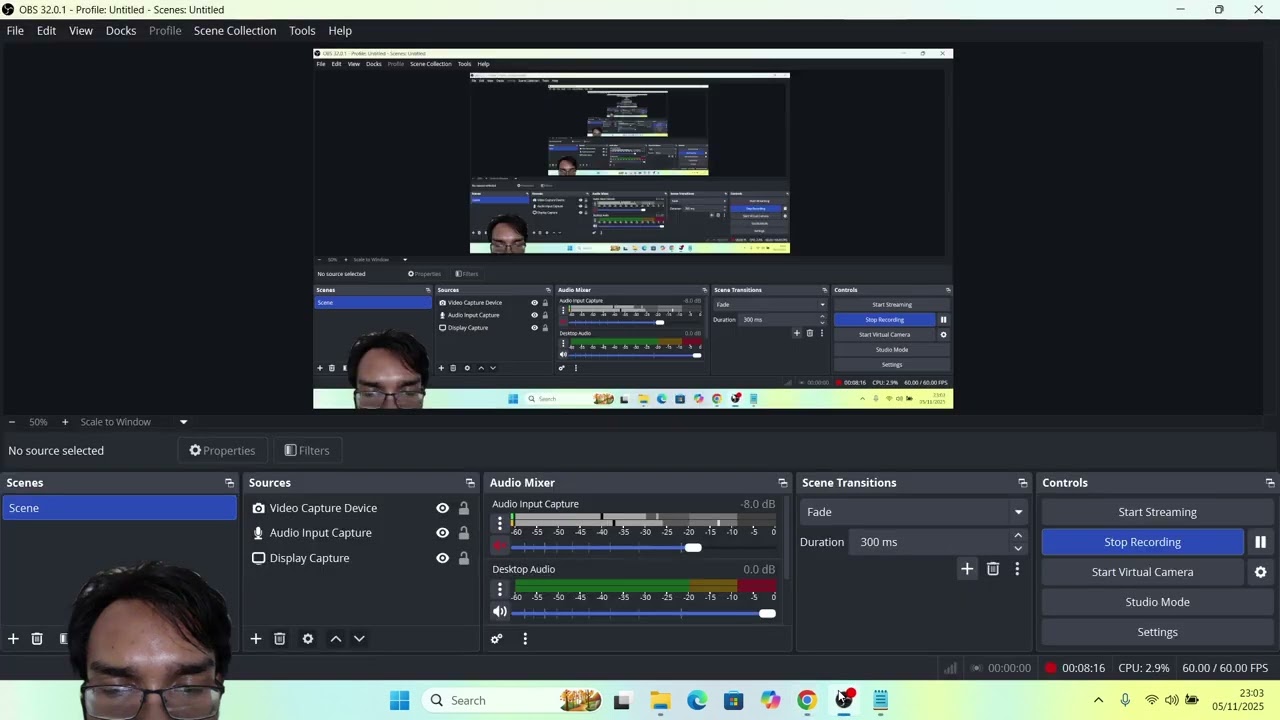Show hidden system tray icons chevron
Image resolution: width=1280 pixels, height=720 pixels.
tap(1098, 700)
